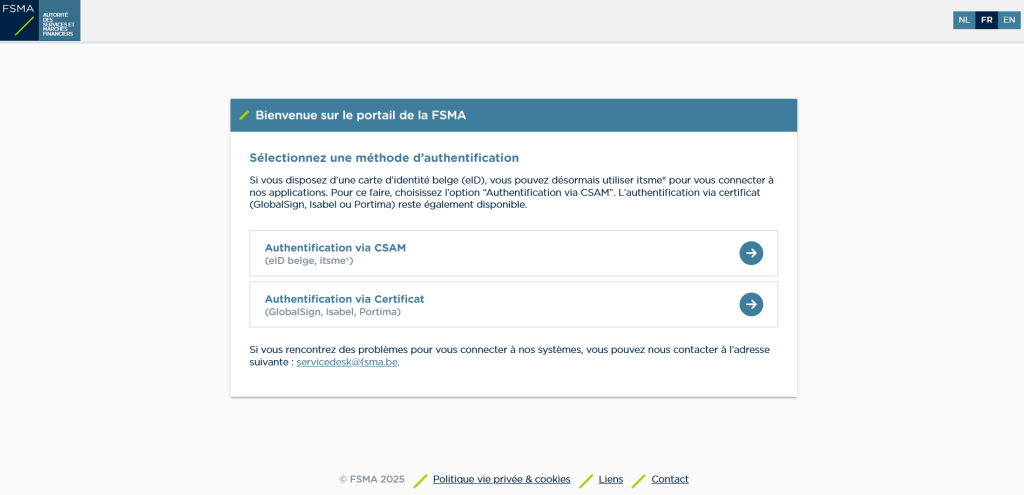Viewport: 1024px width, 495px height.
Task: Click the eID belge, itsme subtitle
Action: [x=309, y=261]
